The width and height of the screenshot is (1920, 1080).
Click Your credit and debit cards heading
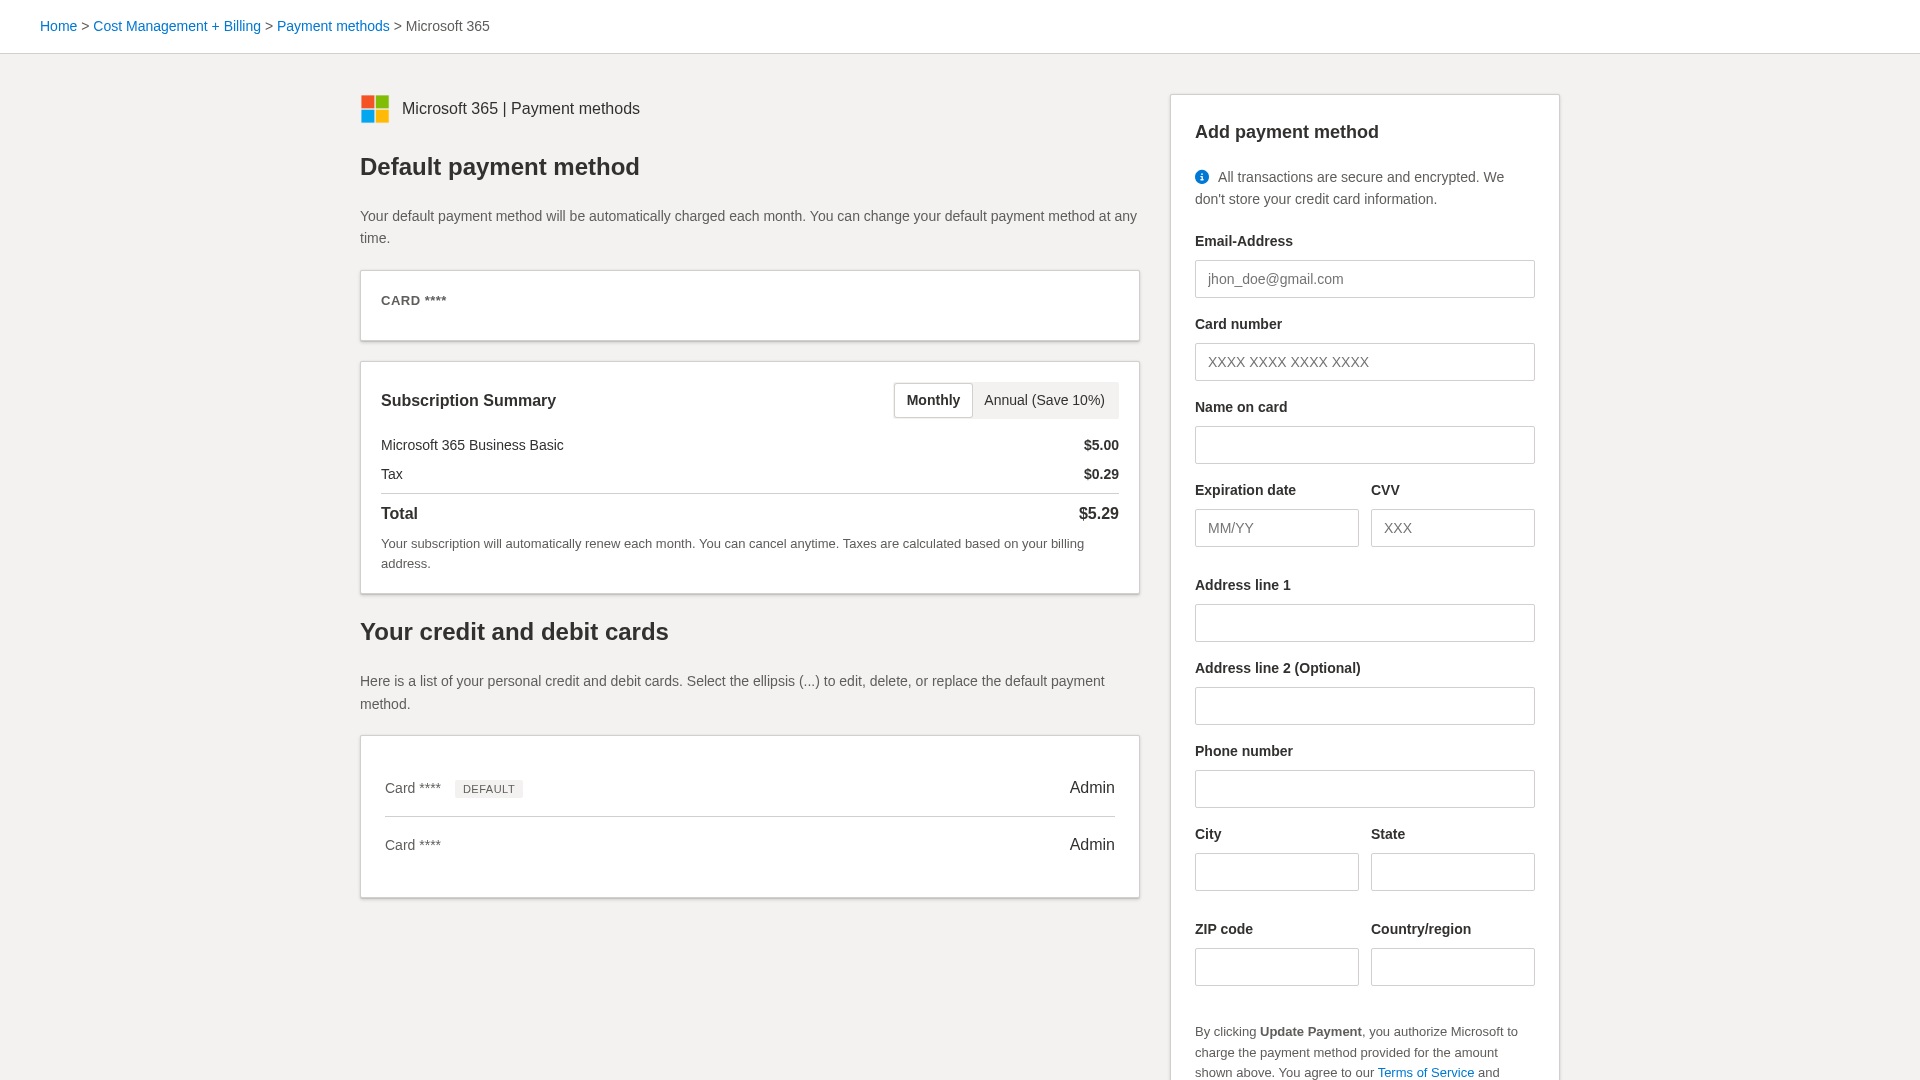514,632
